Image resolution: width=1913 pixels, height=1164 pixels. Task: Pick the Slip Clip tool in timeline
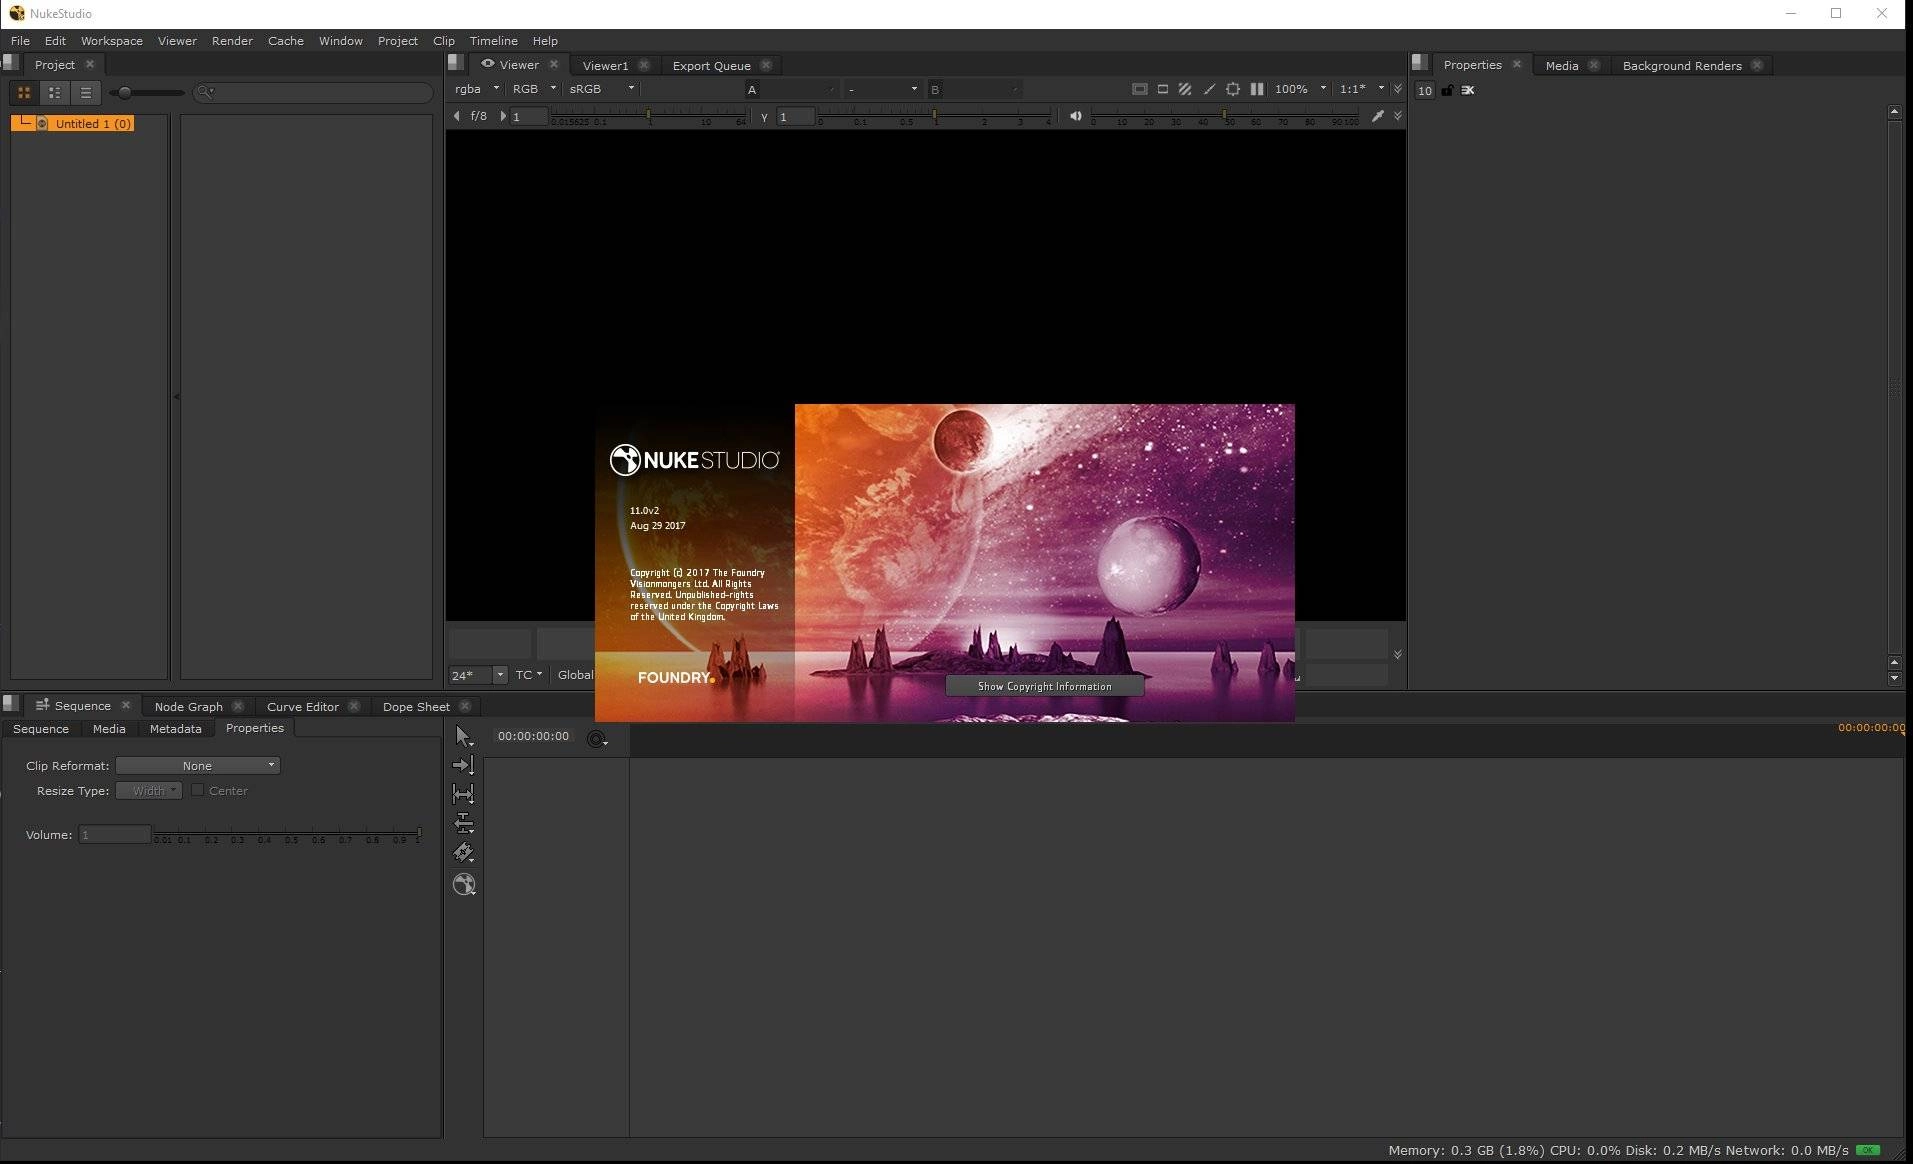pyautogui.click(x=463, y=794)
